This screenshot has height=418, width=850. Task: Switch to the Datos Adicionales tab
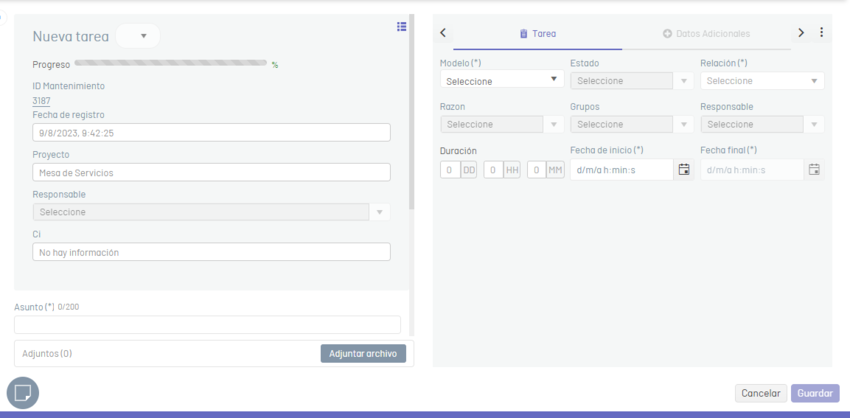tap(706, 34)
